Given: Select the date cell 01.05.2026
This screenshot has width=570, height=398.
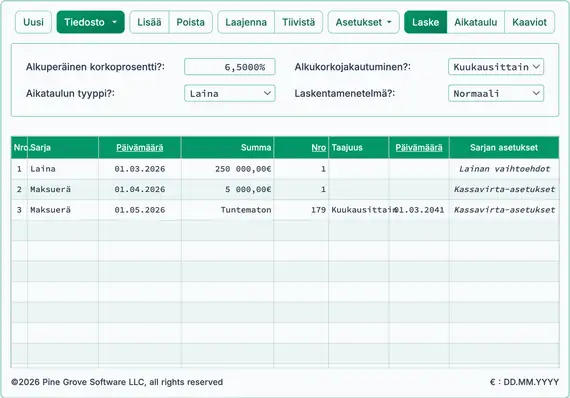Looking at the screenshot, I should click(x=140, y=210).
